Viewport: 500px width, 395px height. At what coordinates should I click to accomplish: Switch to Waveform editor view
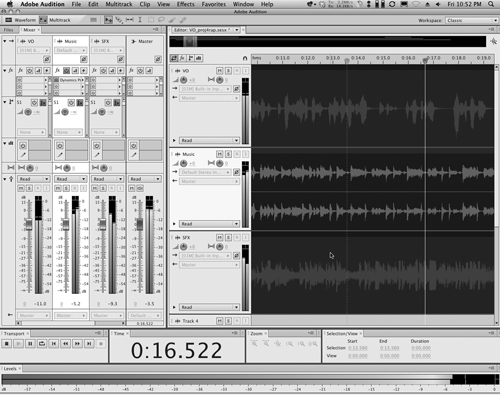(21, 20)
